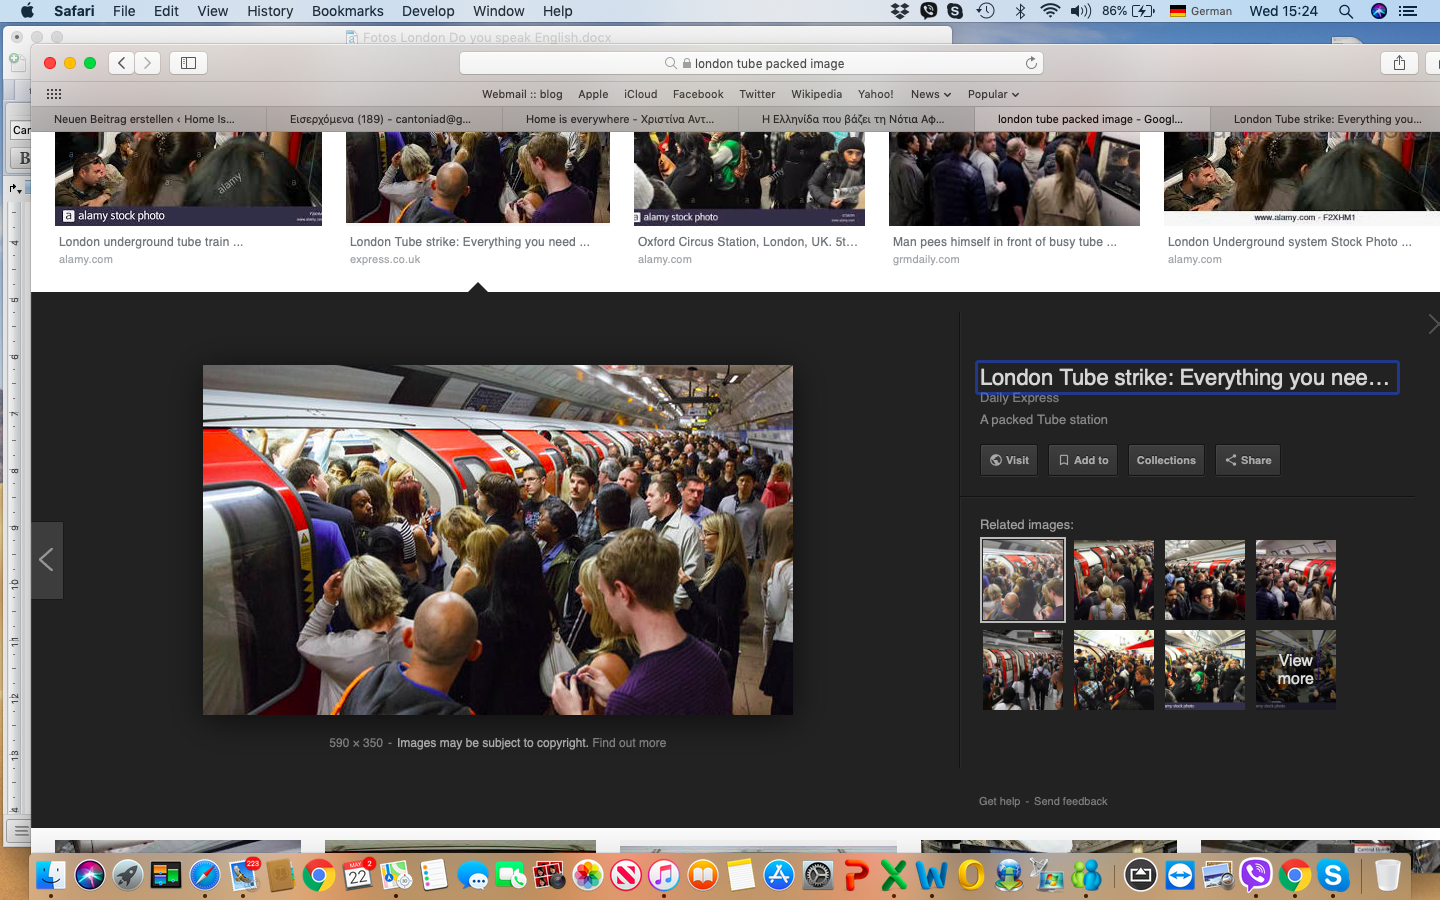Open System Preferences in the Dock

pos(817,876)
